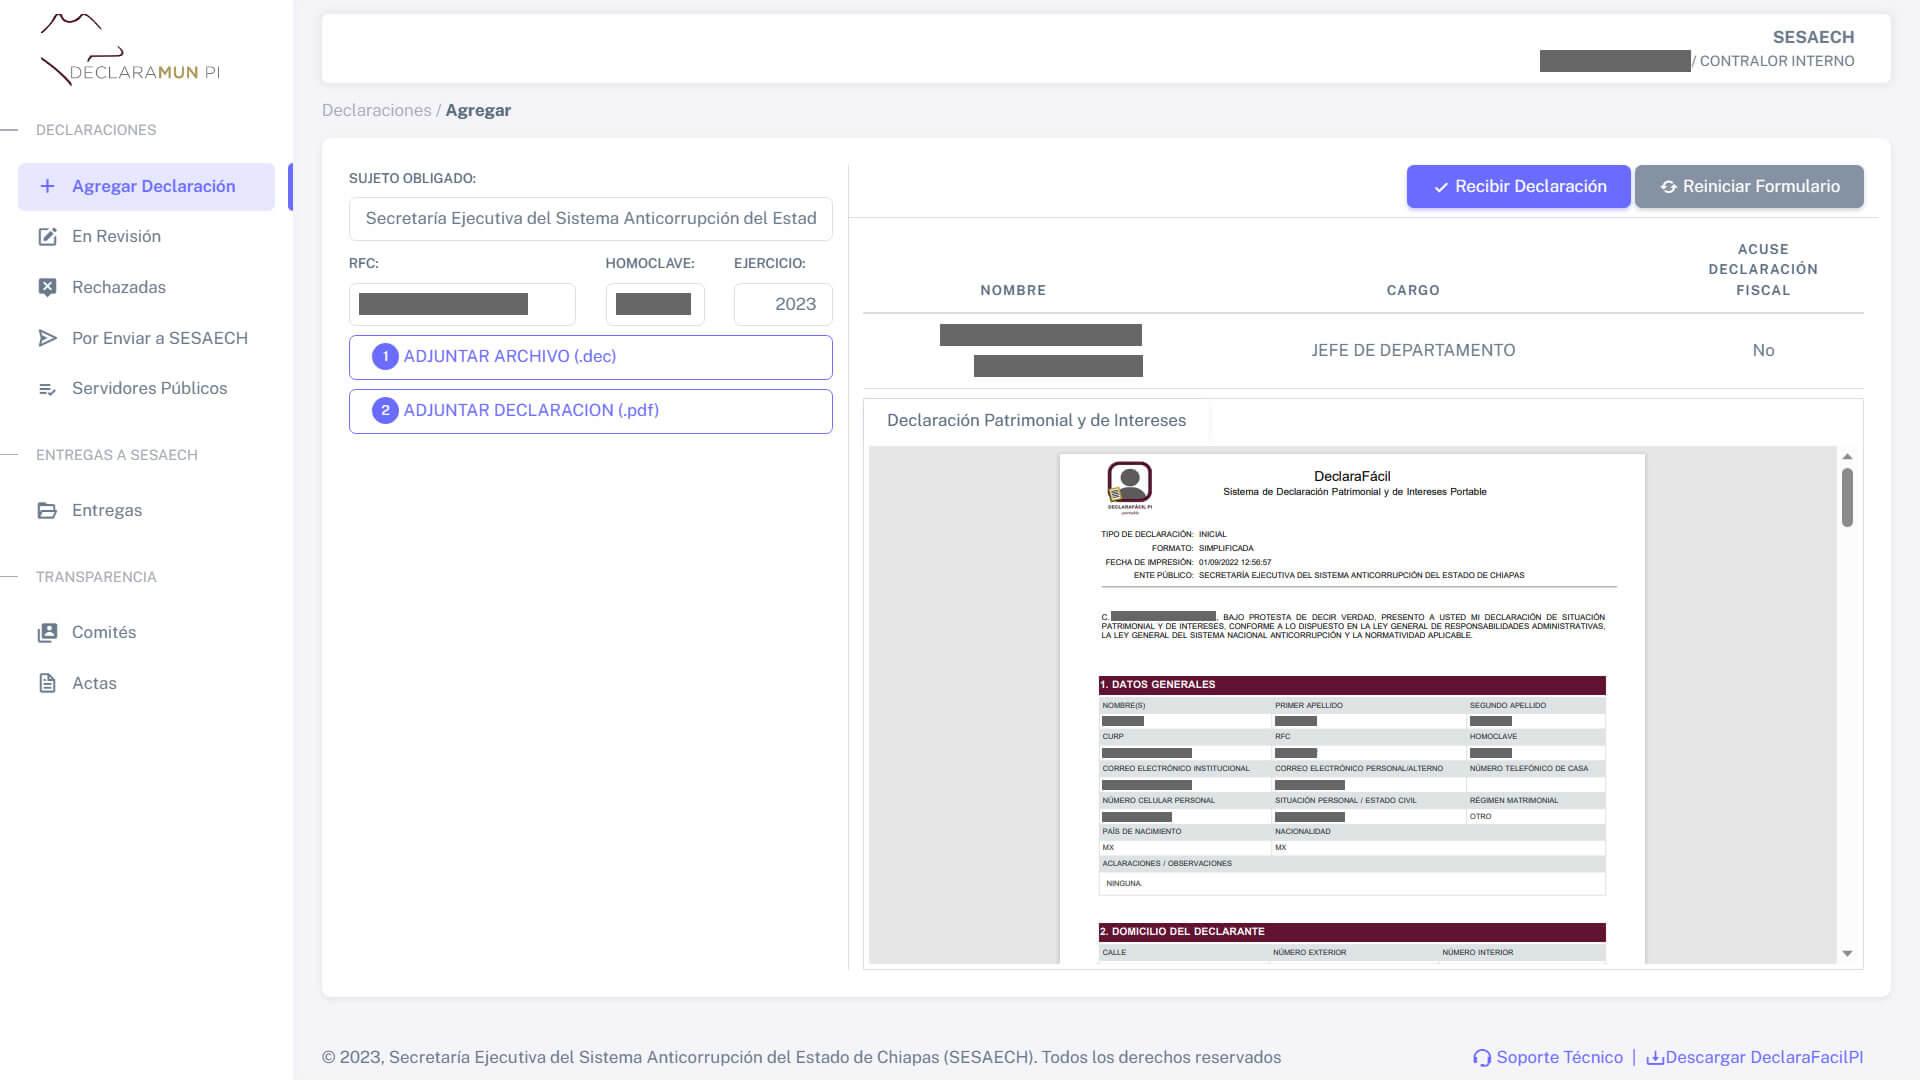
Task: Open Comités under Transparencia
Action: pyautogui.click(x=146, y=633)
